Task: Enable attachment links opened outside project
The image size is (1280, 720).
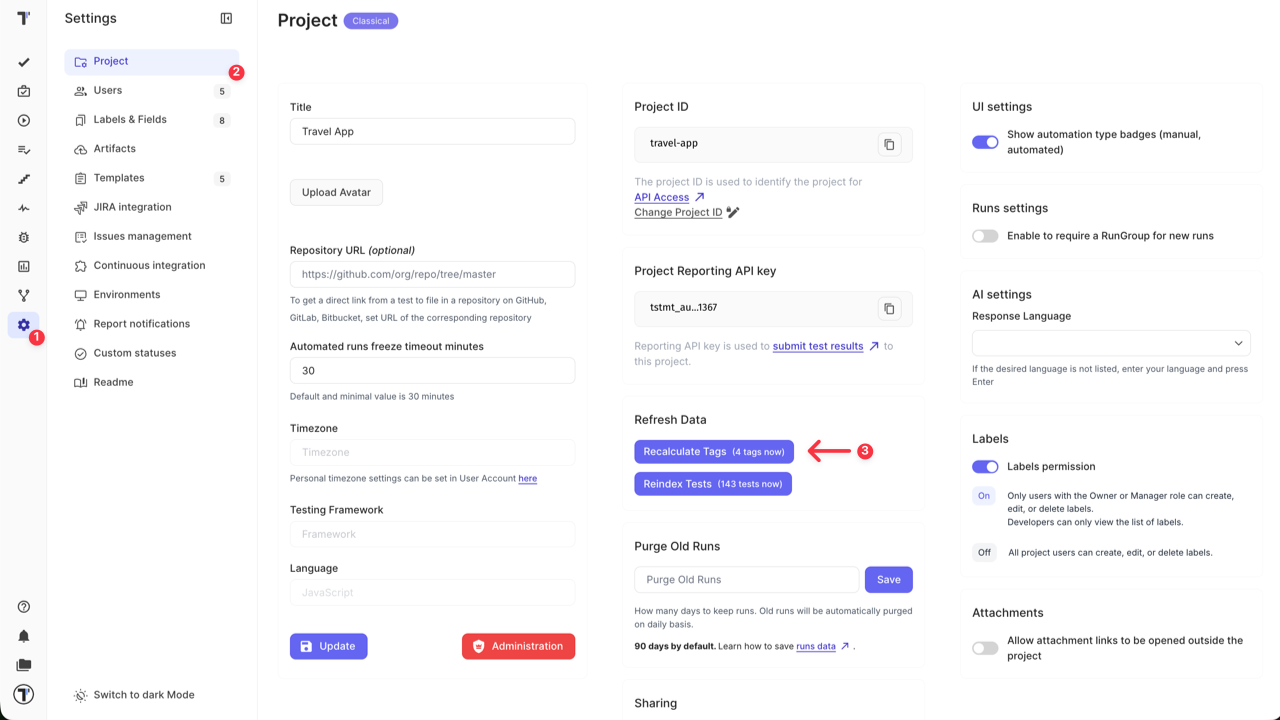Action: pos(985,648)
